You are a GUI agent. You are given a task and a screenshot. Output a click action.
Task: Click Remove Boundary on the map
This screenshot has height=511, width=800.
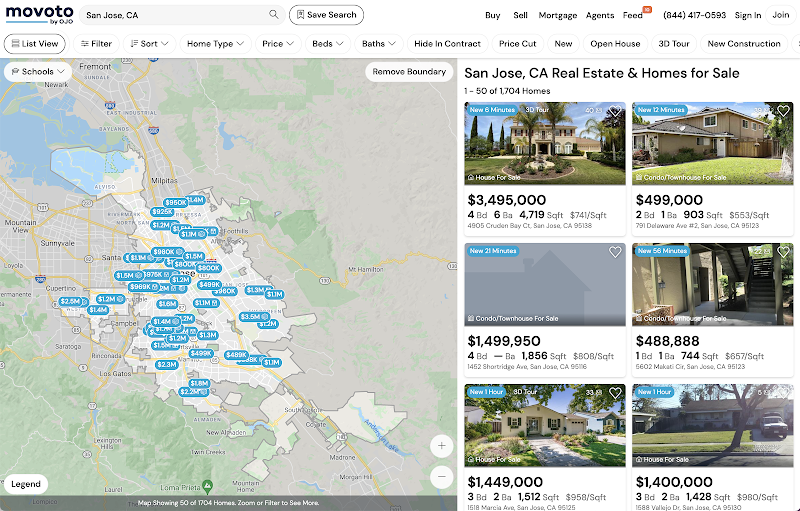(x=409, y=71)
